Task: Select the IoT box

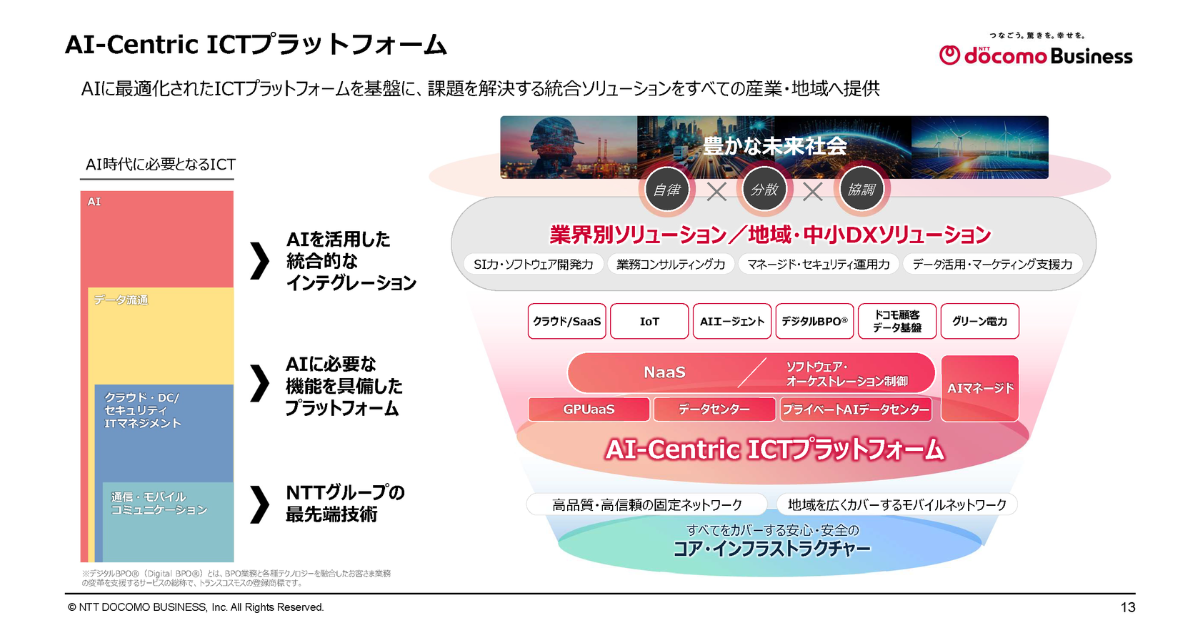Action: tap(649, 322)
